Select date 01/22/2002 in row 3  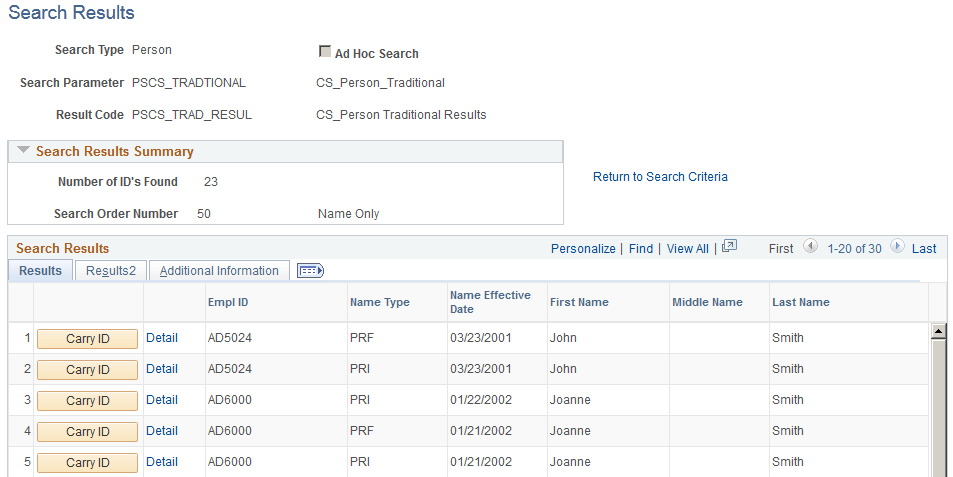pos(481,400)
